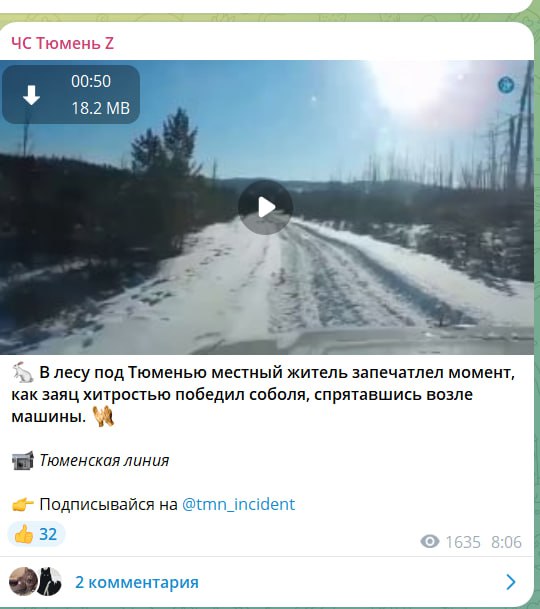Click the raised hands emoji after машины
540x609 pixels.
click(103, 416)
